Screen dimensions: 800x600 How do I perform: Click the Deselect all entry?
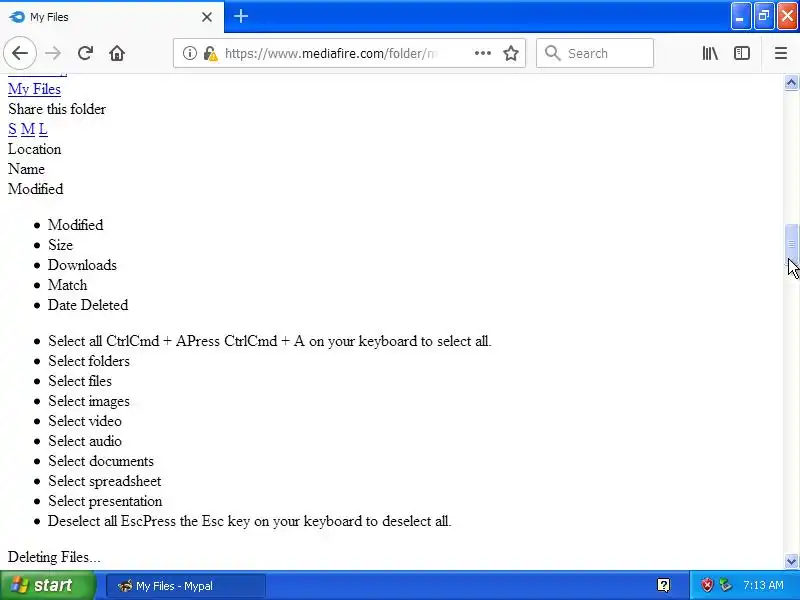click(249, 521)
